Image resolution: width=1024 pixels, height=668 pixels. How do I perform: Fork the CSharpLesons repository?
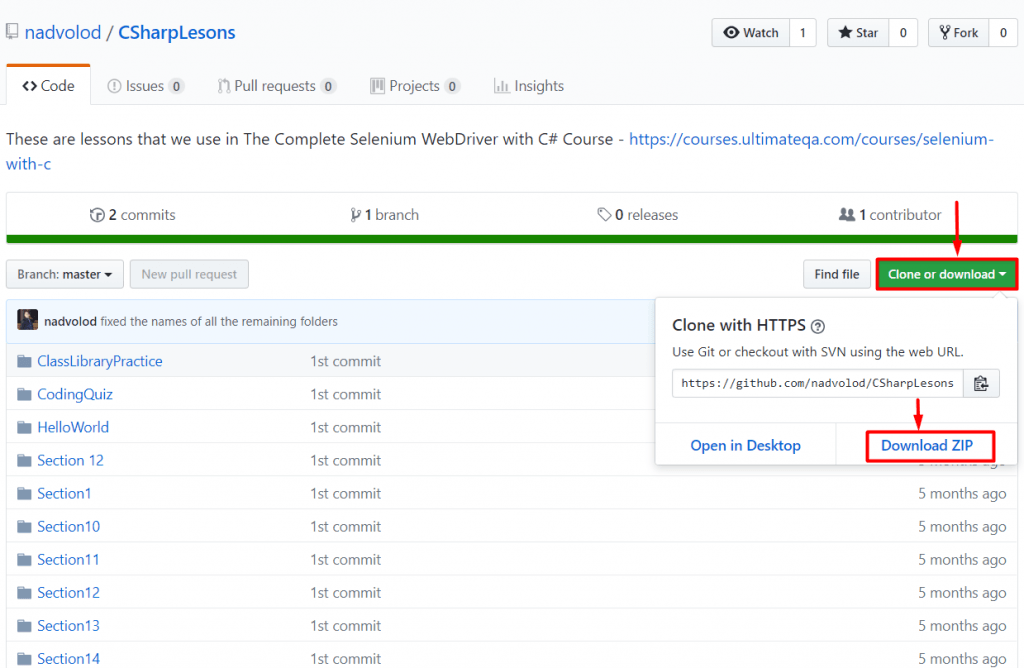957,32
